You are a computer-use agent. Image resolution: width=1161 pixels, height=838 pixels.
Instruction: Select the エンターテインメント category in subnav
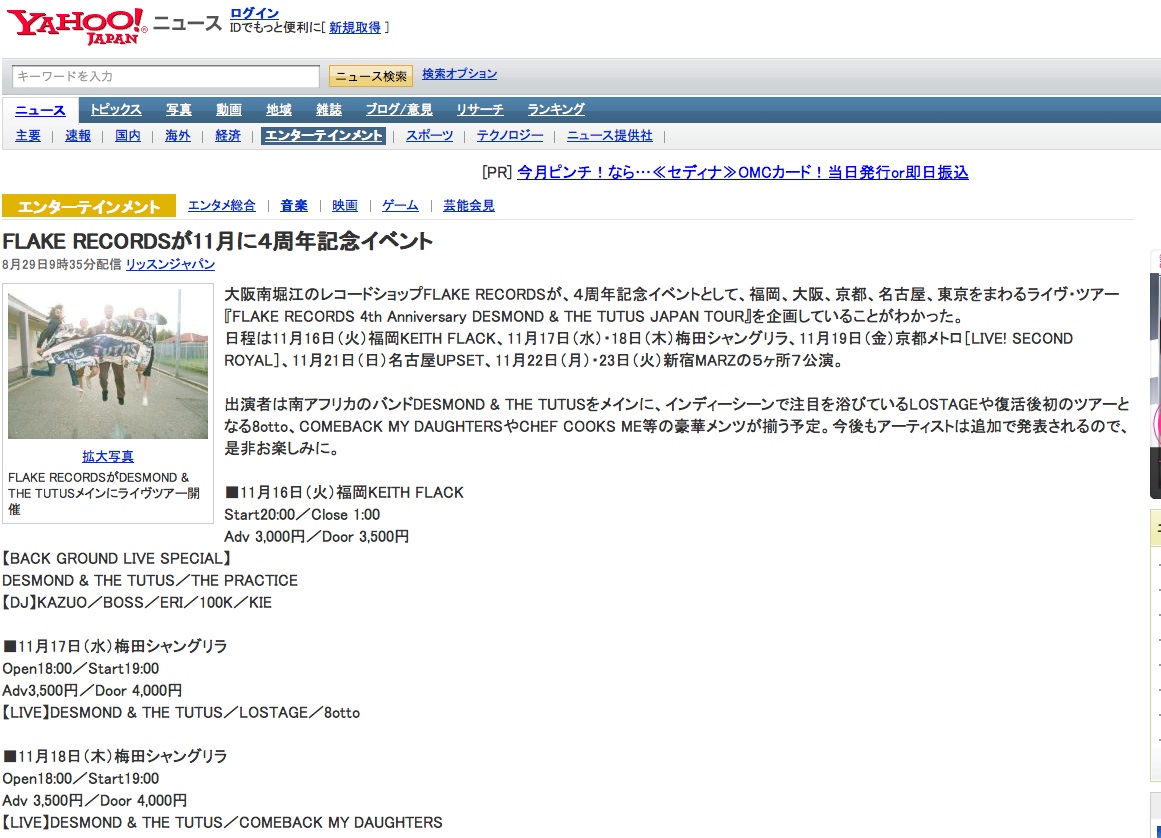pos(324,135)
